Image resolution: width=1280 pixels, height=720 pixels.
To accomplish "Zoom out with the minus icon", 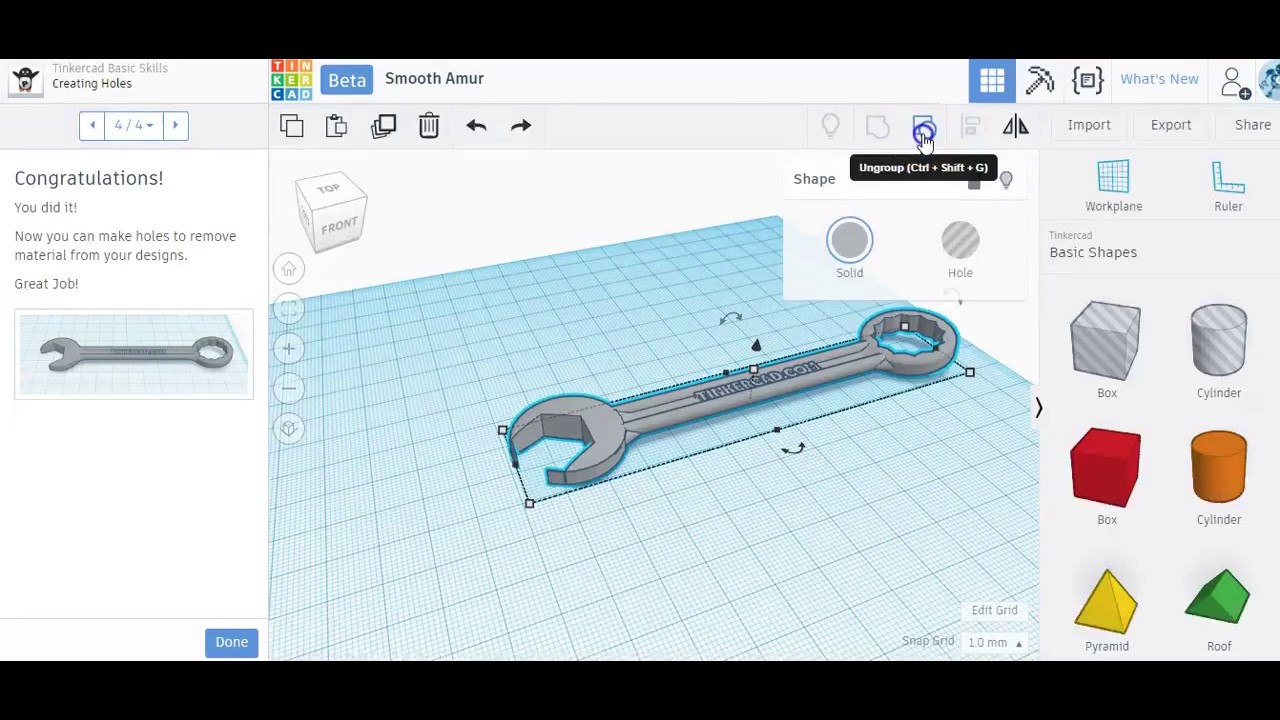I will [x=289, y=388].
